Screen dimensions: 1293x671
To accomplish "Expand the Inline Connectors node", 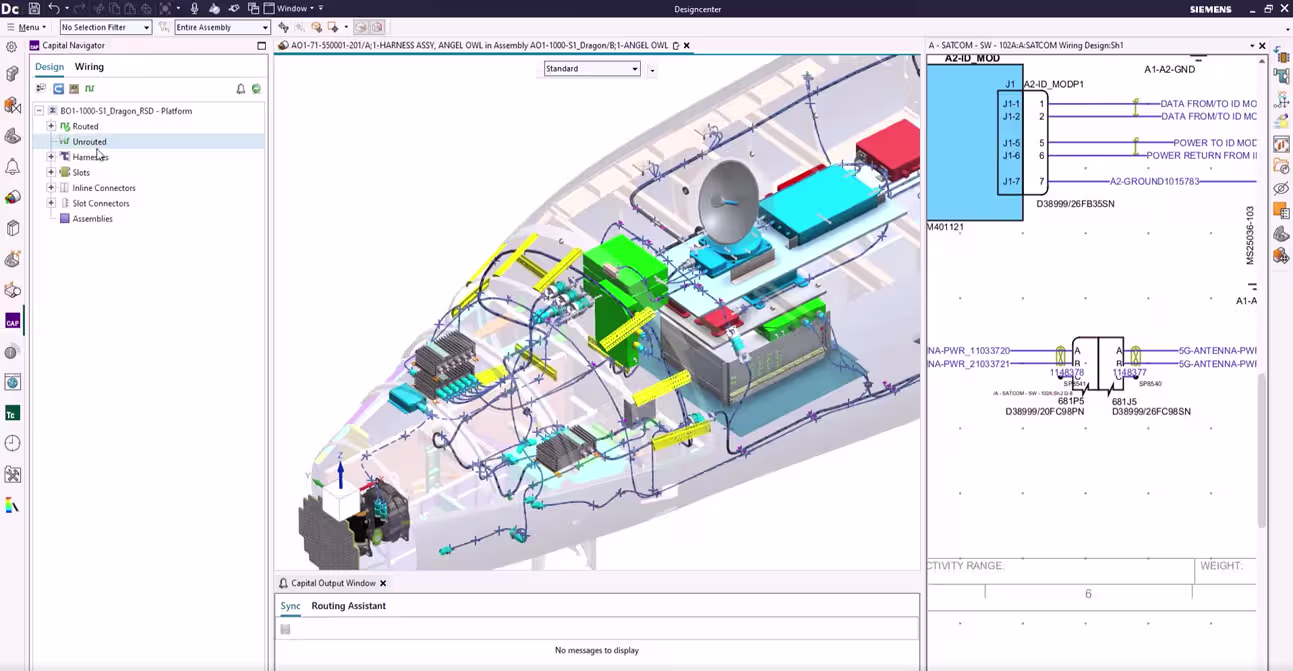I will click(51, 188).
